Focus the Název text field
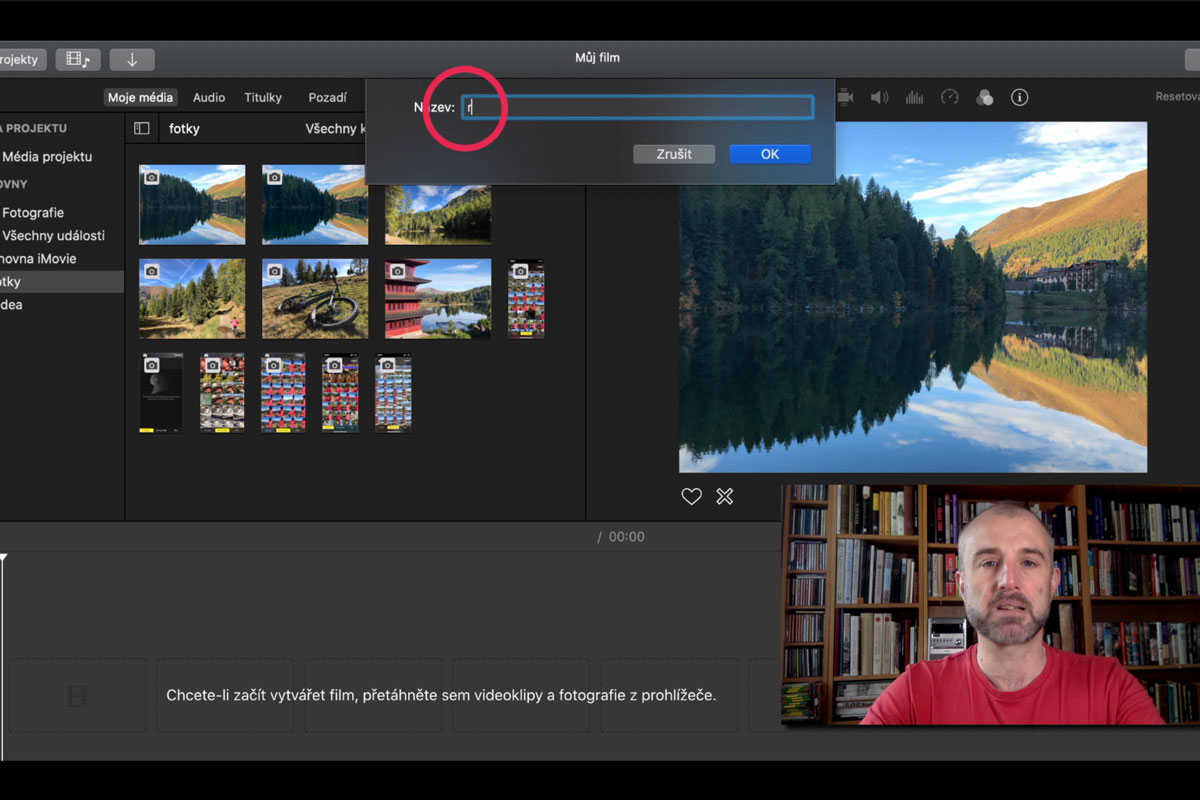This screenshot has width=1200, height=800. [x=638, y=107]
